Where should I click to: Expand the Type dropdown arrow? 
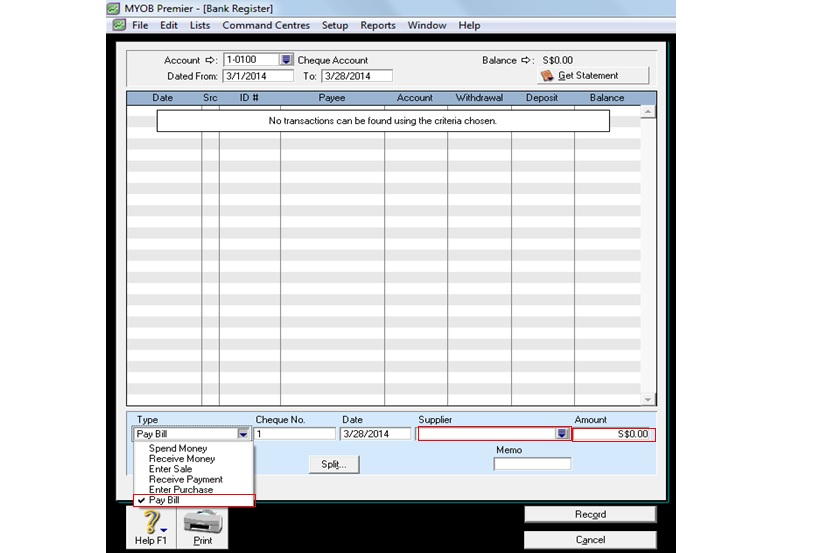(x=243, y=434)
